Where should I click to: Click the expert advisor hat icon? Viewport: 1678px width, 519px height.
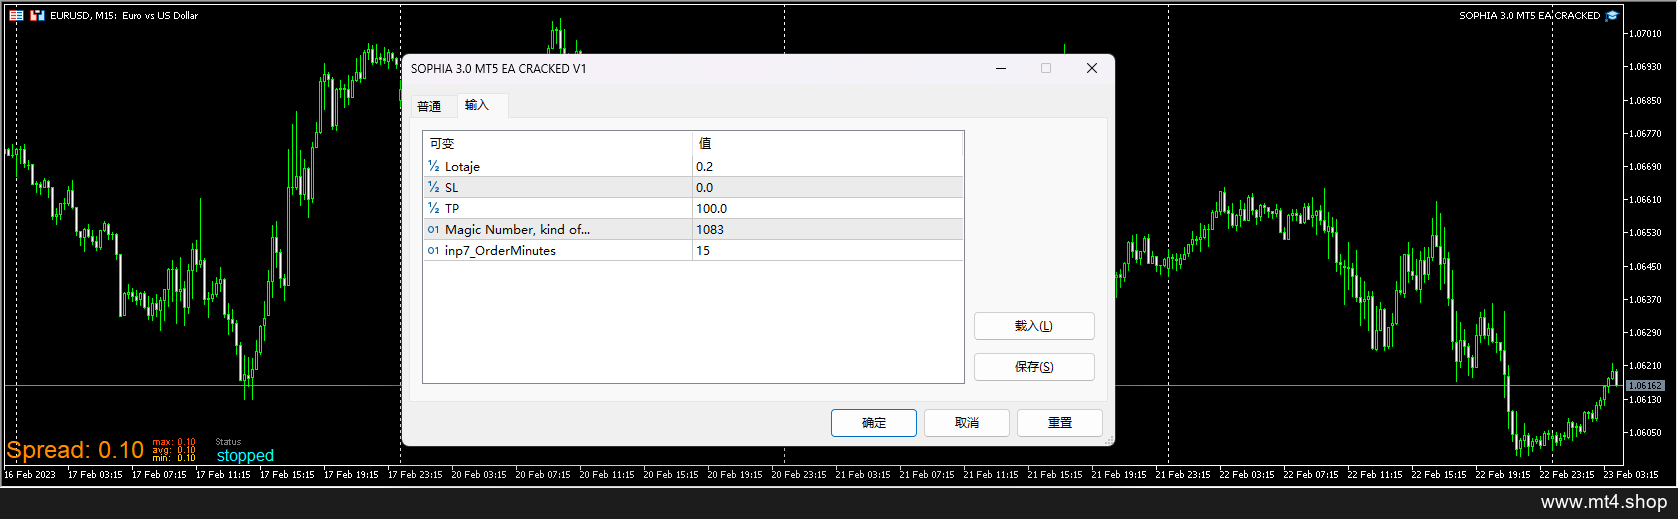click(1612, 15)
